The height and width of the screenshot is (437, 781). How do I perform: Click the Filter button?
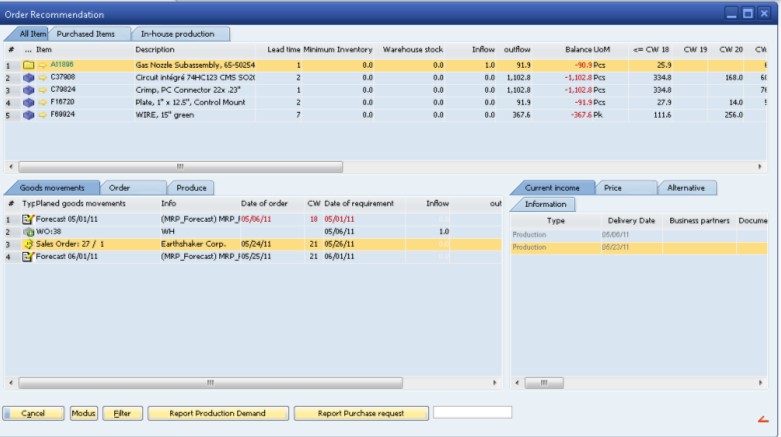121,413
